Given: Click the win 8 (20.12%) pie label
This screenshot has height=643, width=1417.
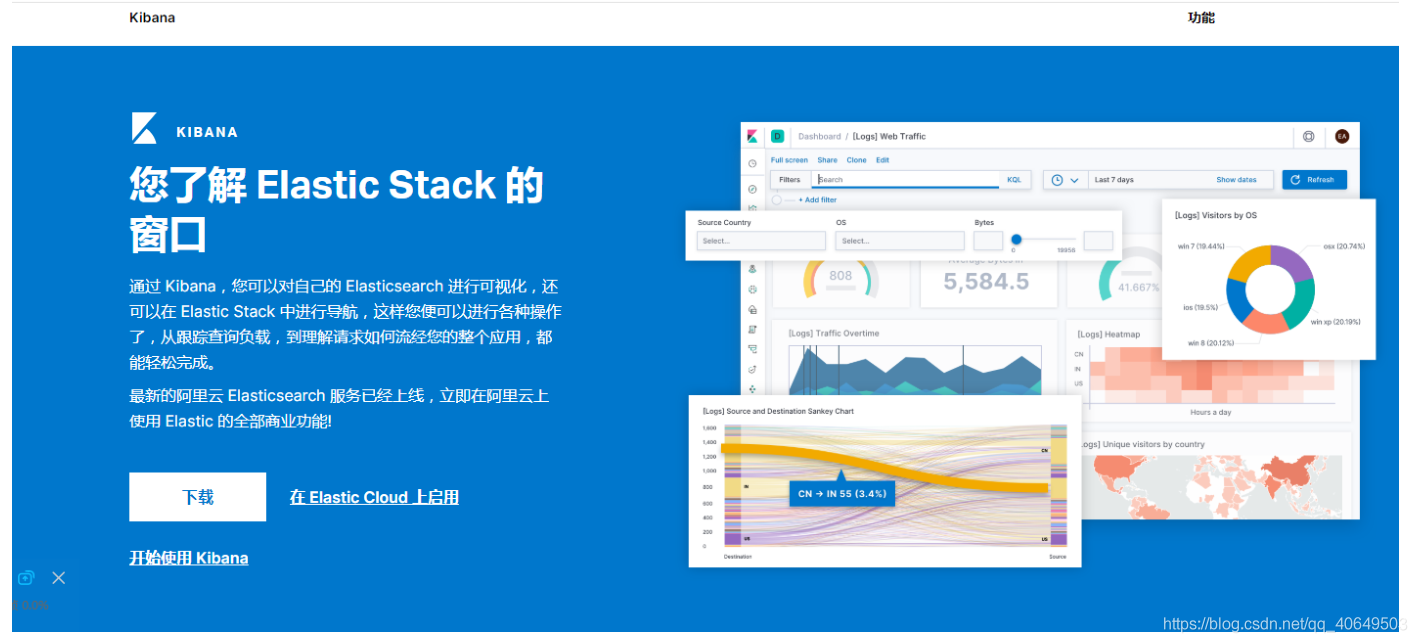Looking at the screenshot, I should click(1211, 342).
